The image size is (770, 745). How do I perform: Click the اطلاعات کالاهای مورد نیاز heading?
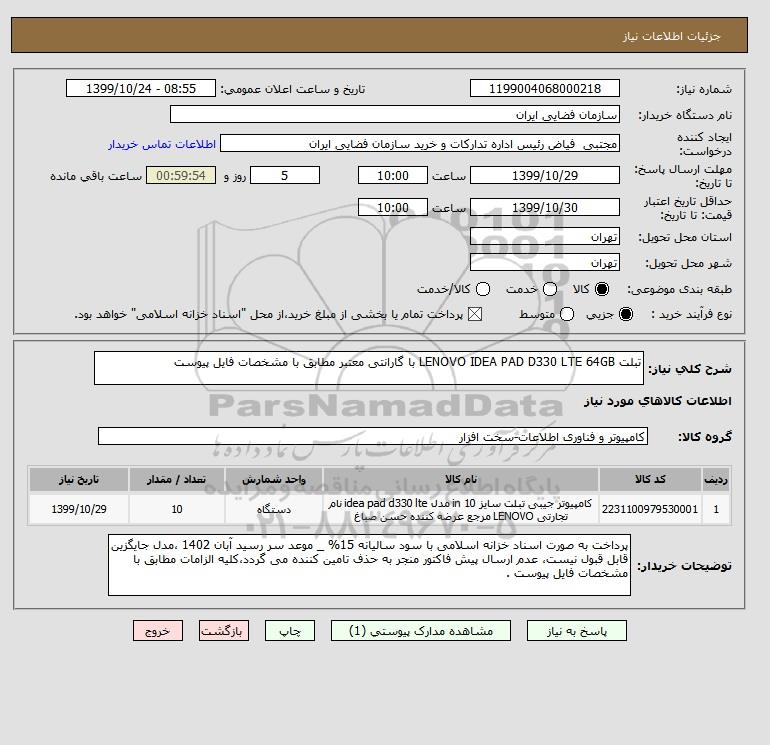tap(658, 401)
